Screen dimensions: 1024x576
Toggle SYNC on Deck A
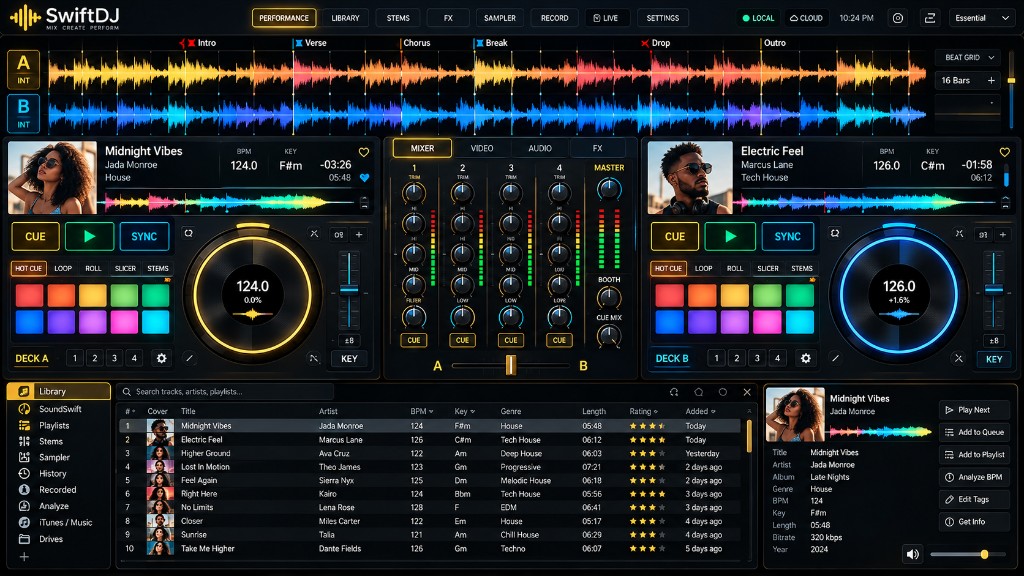pos(144,236)
